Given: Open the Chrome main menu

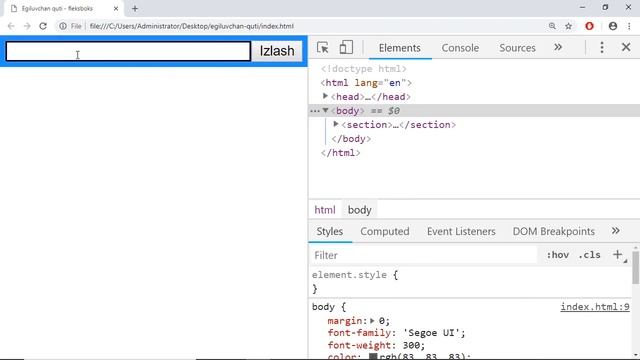Looking at the screenshot, I should [x=629, y=26].
